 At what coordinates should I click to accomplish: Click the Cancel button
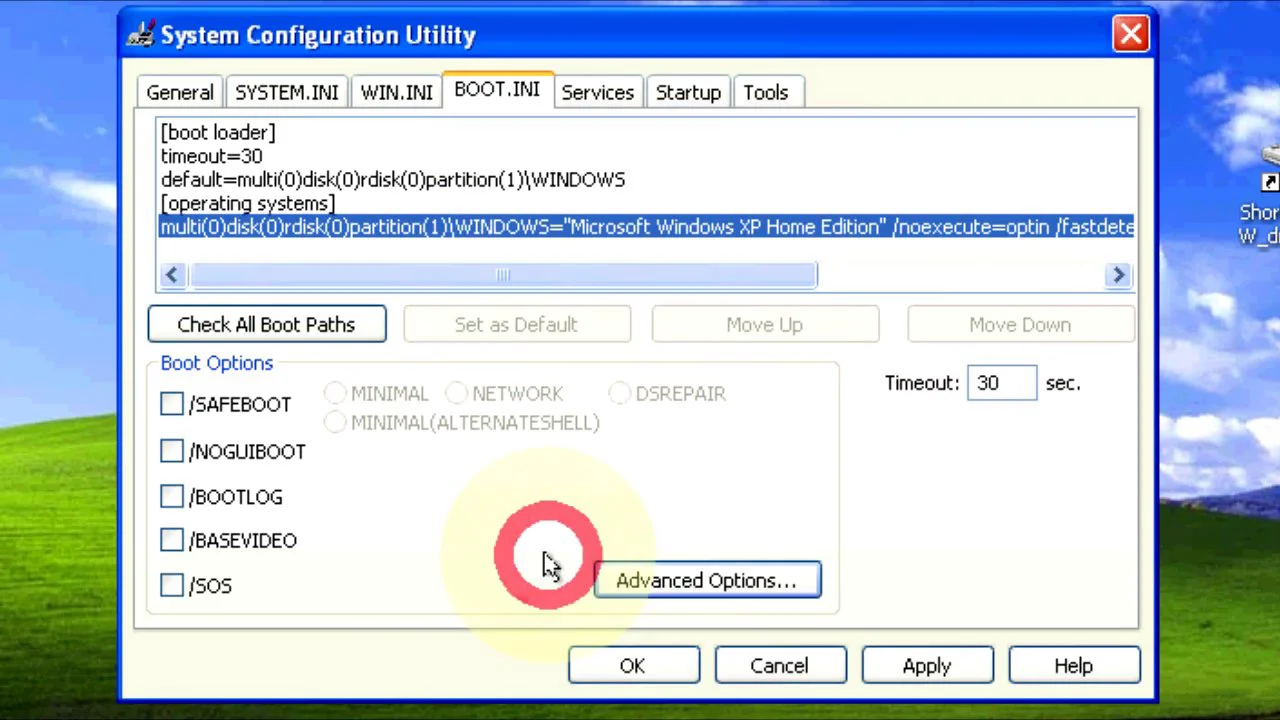(x=780, y=666)
